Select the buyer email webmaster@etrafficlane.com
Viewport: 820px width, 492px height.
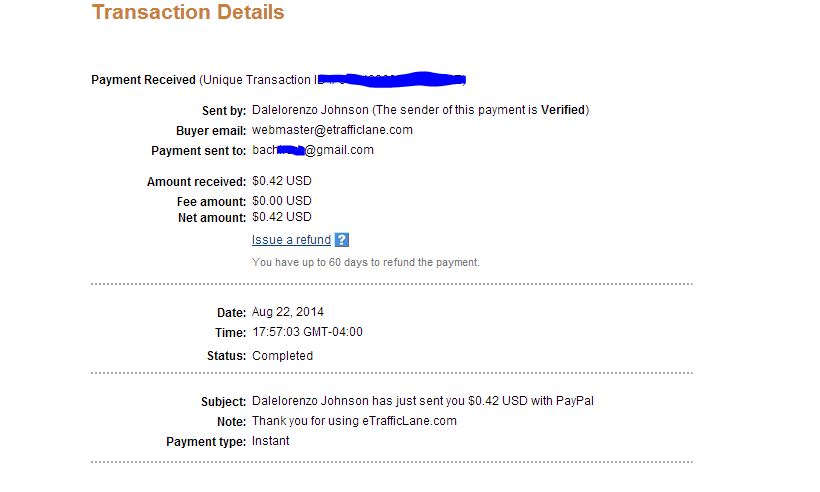tap(332, 130)
